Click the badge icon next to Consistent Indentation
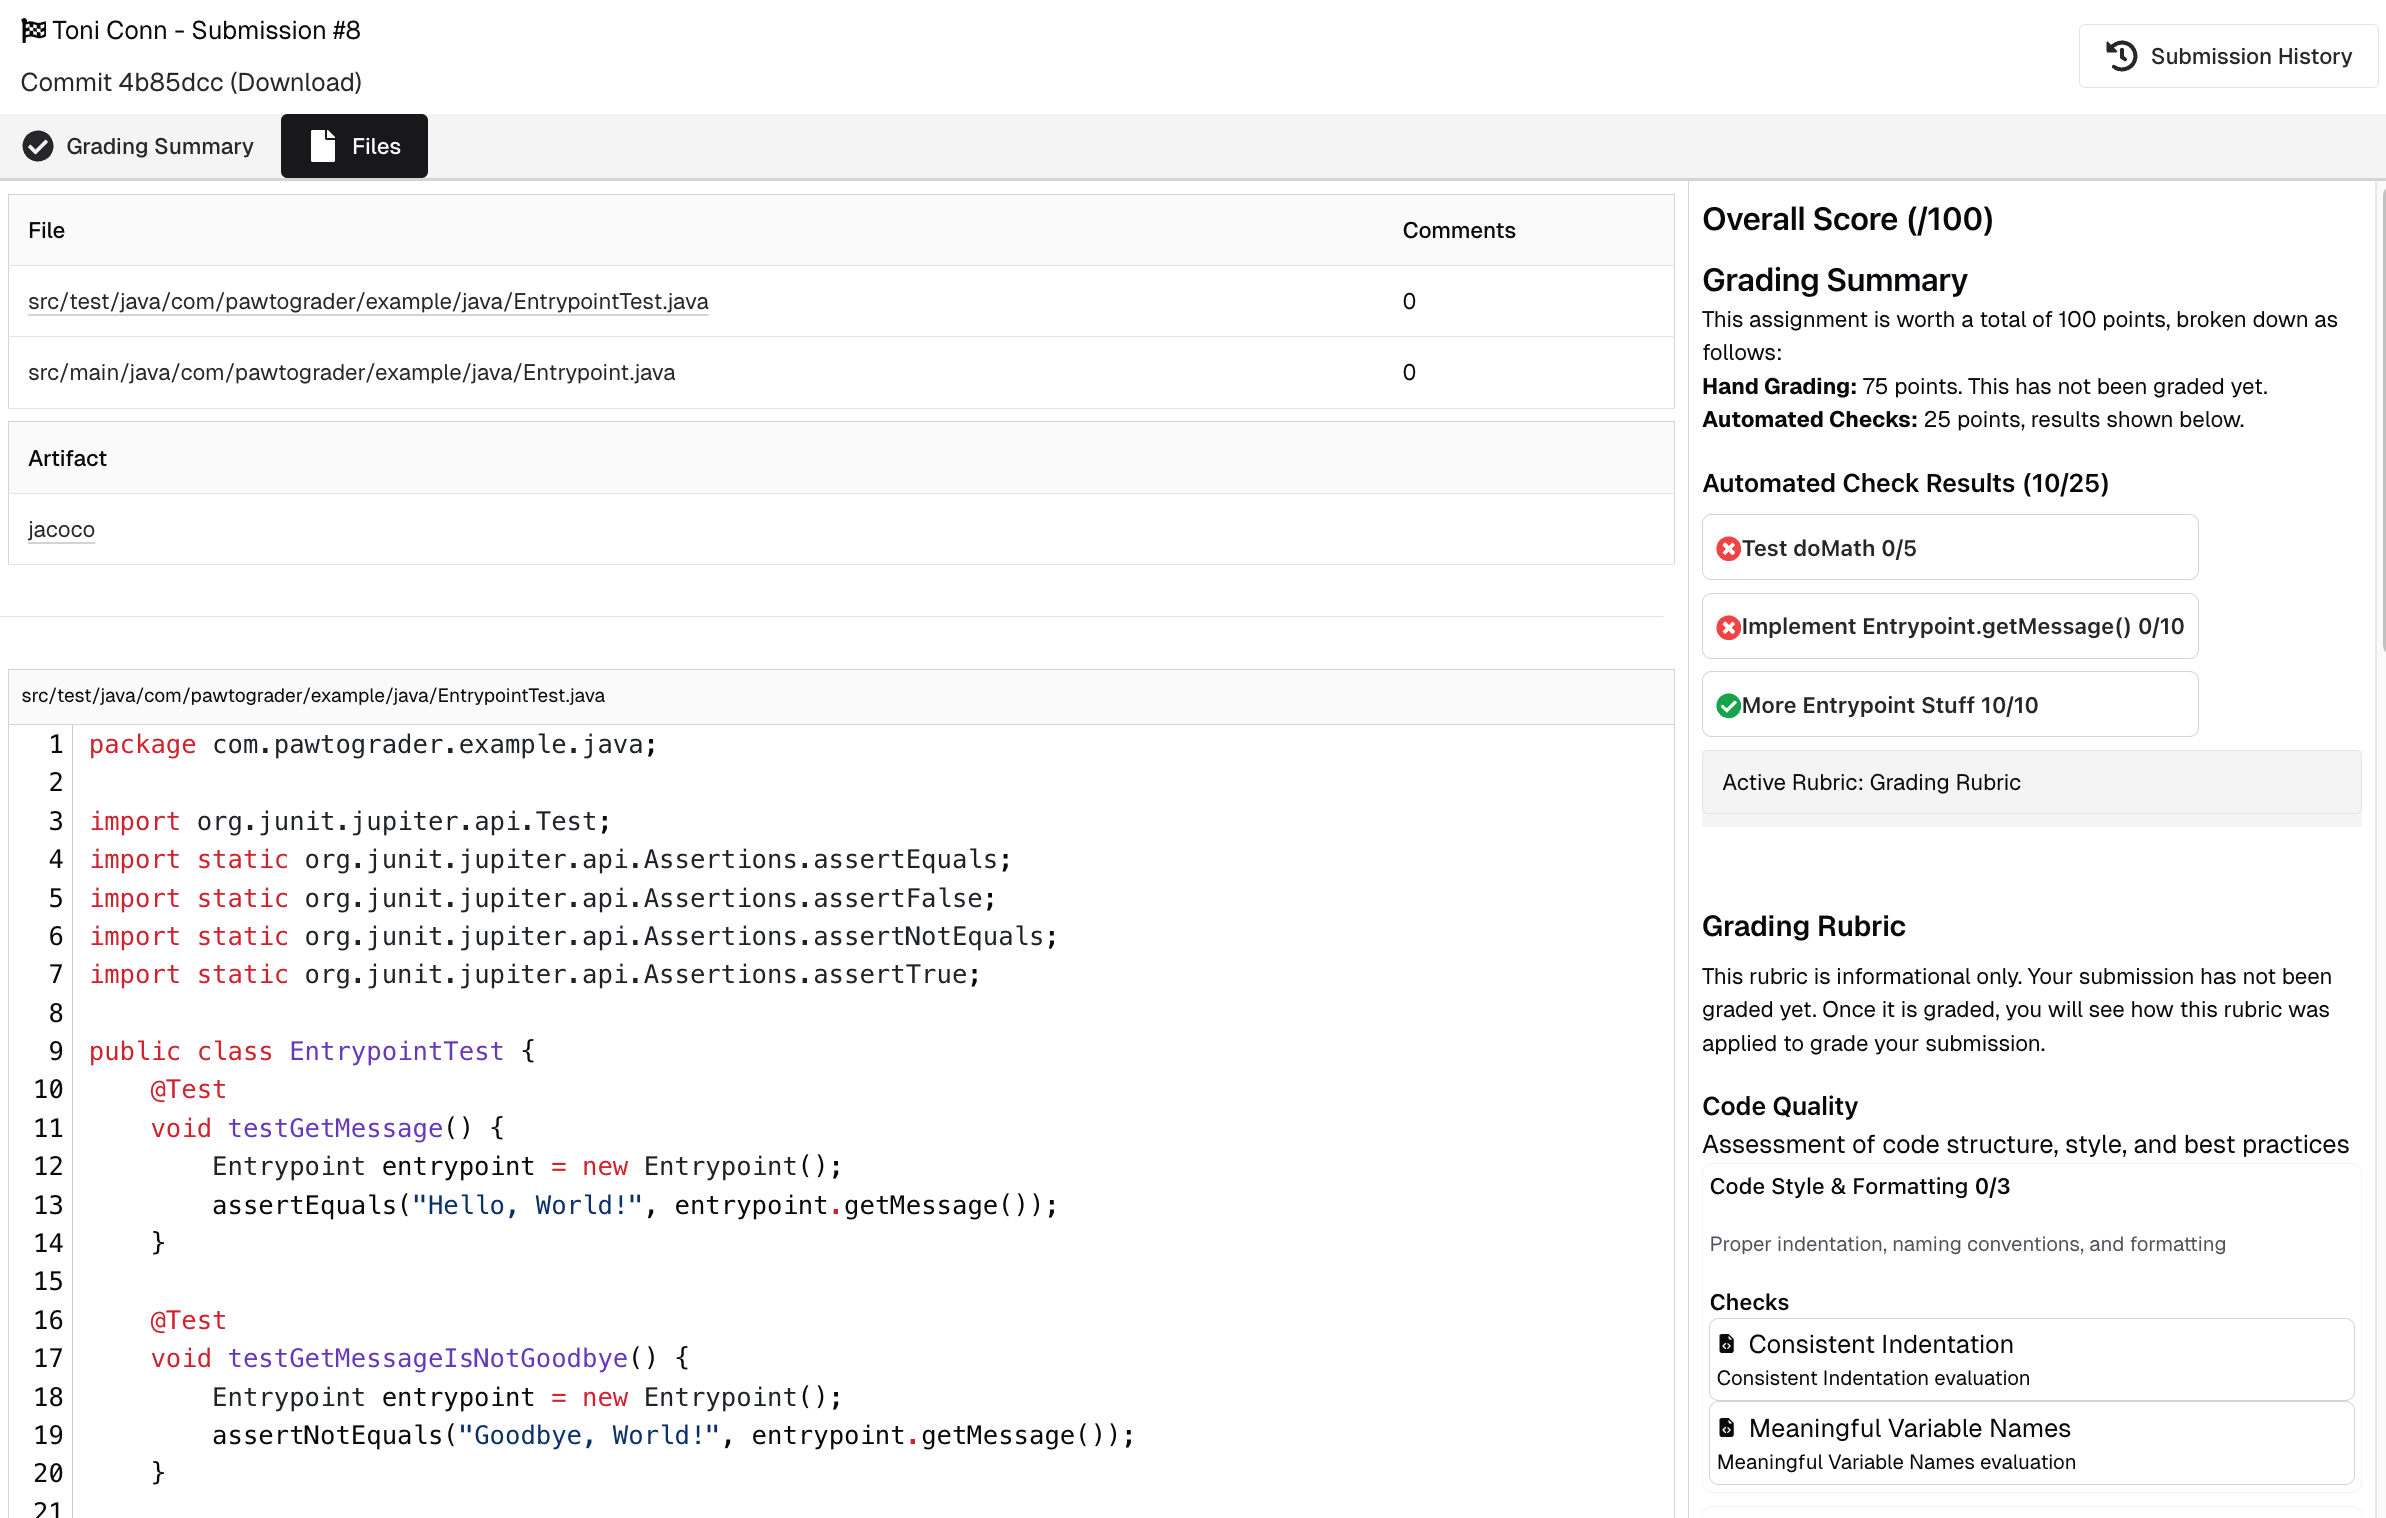 [x=1728, y=1344]
